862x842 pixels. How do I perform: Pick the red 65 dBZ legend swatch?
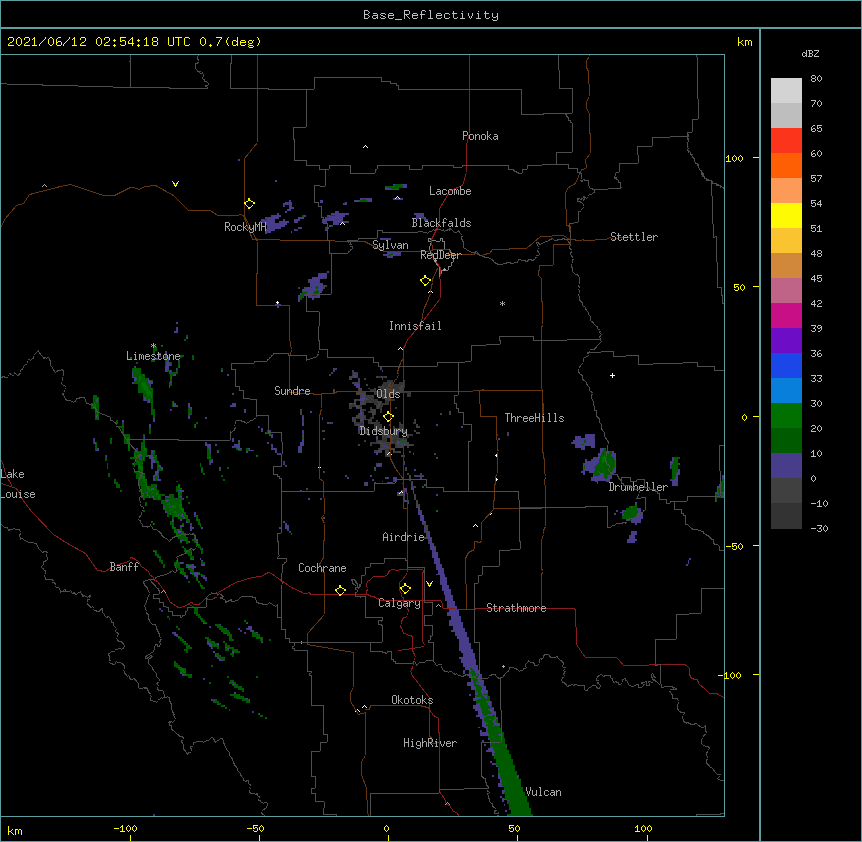[x=786, y=141]
